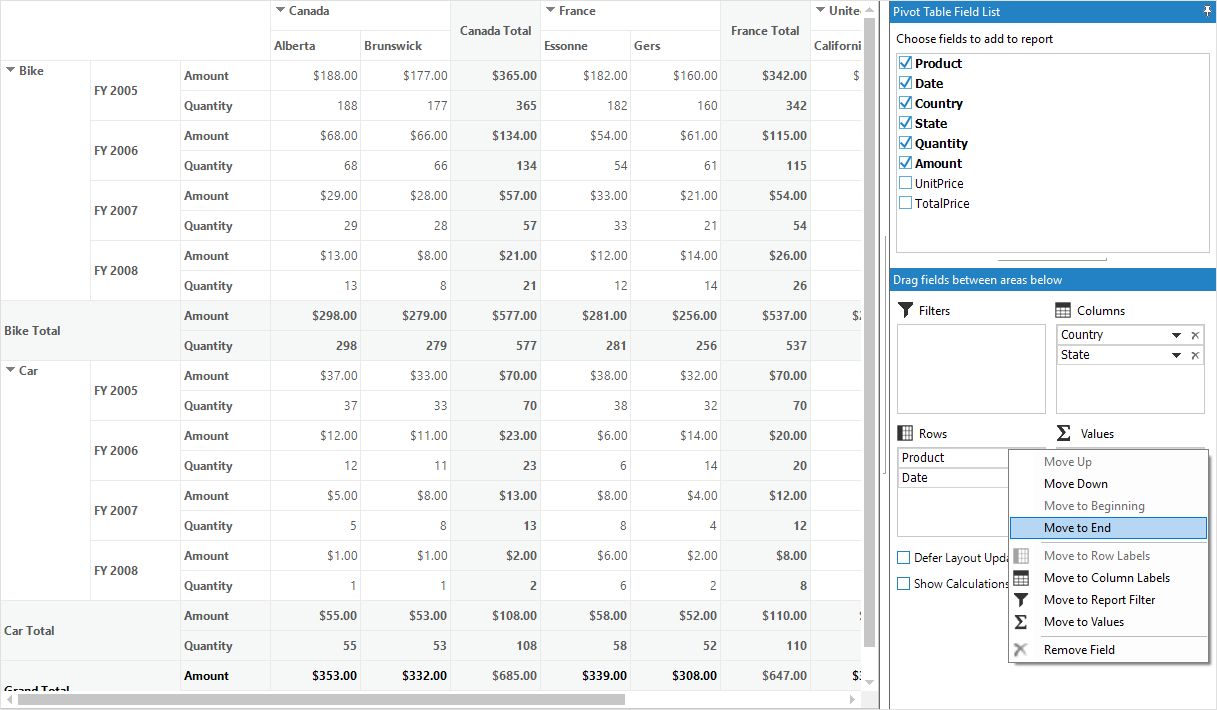1217x710 pixels.
Task: Click the Columns area table icon
Action: pyautogui.click(x=1063, y=311)
